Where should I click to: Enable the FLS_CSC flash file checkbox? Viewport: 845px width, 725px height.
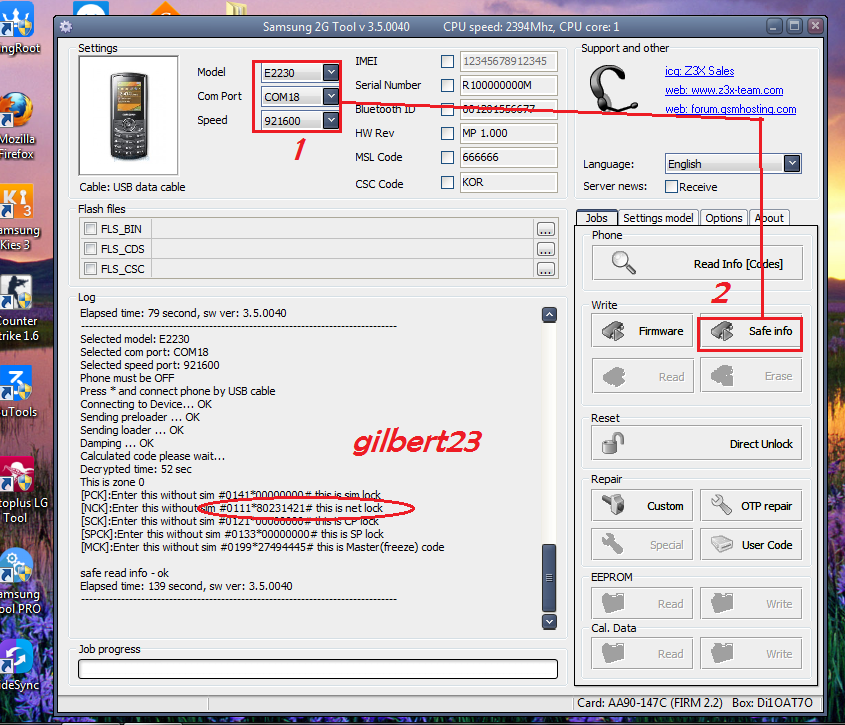[91, 268]
